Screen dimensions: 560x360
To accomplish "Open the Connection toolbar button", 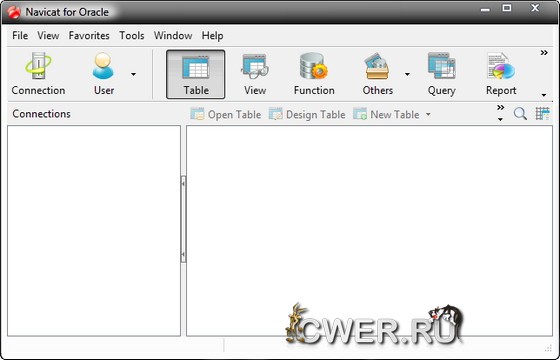I will [38, 74].
